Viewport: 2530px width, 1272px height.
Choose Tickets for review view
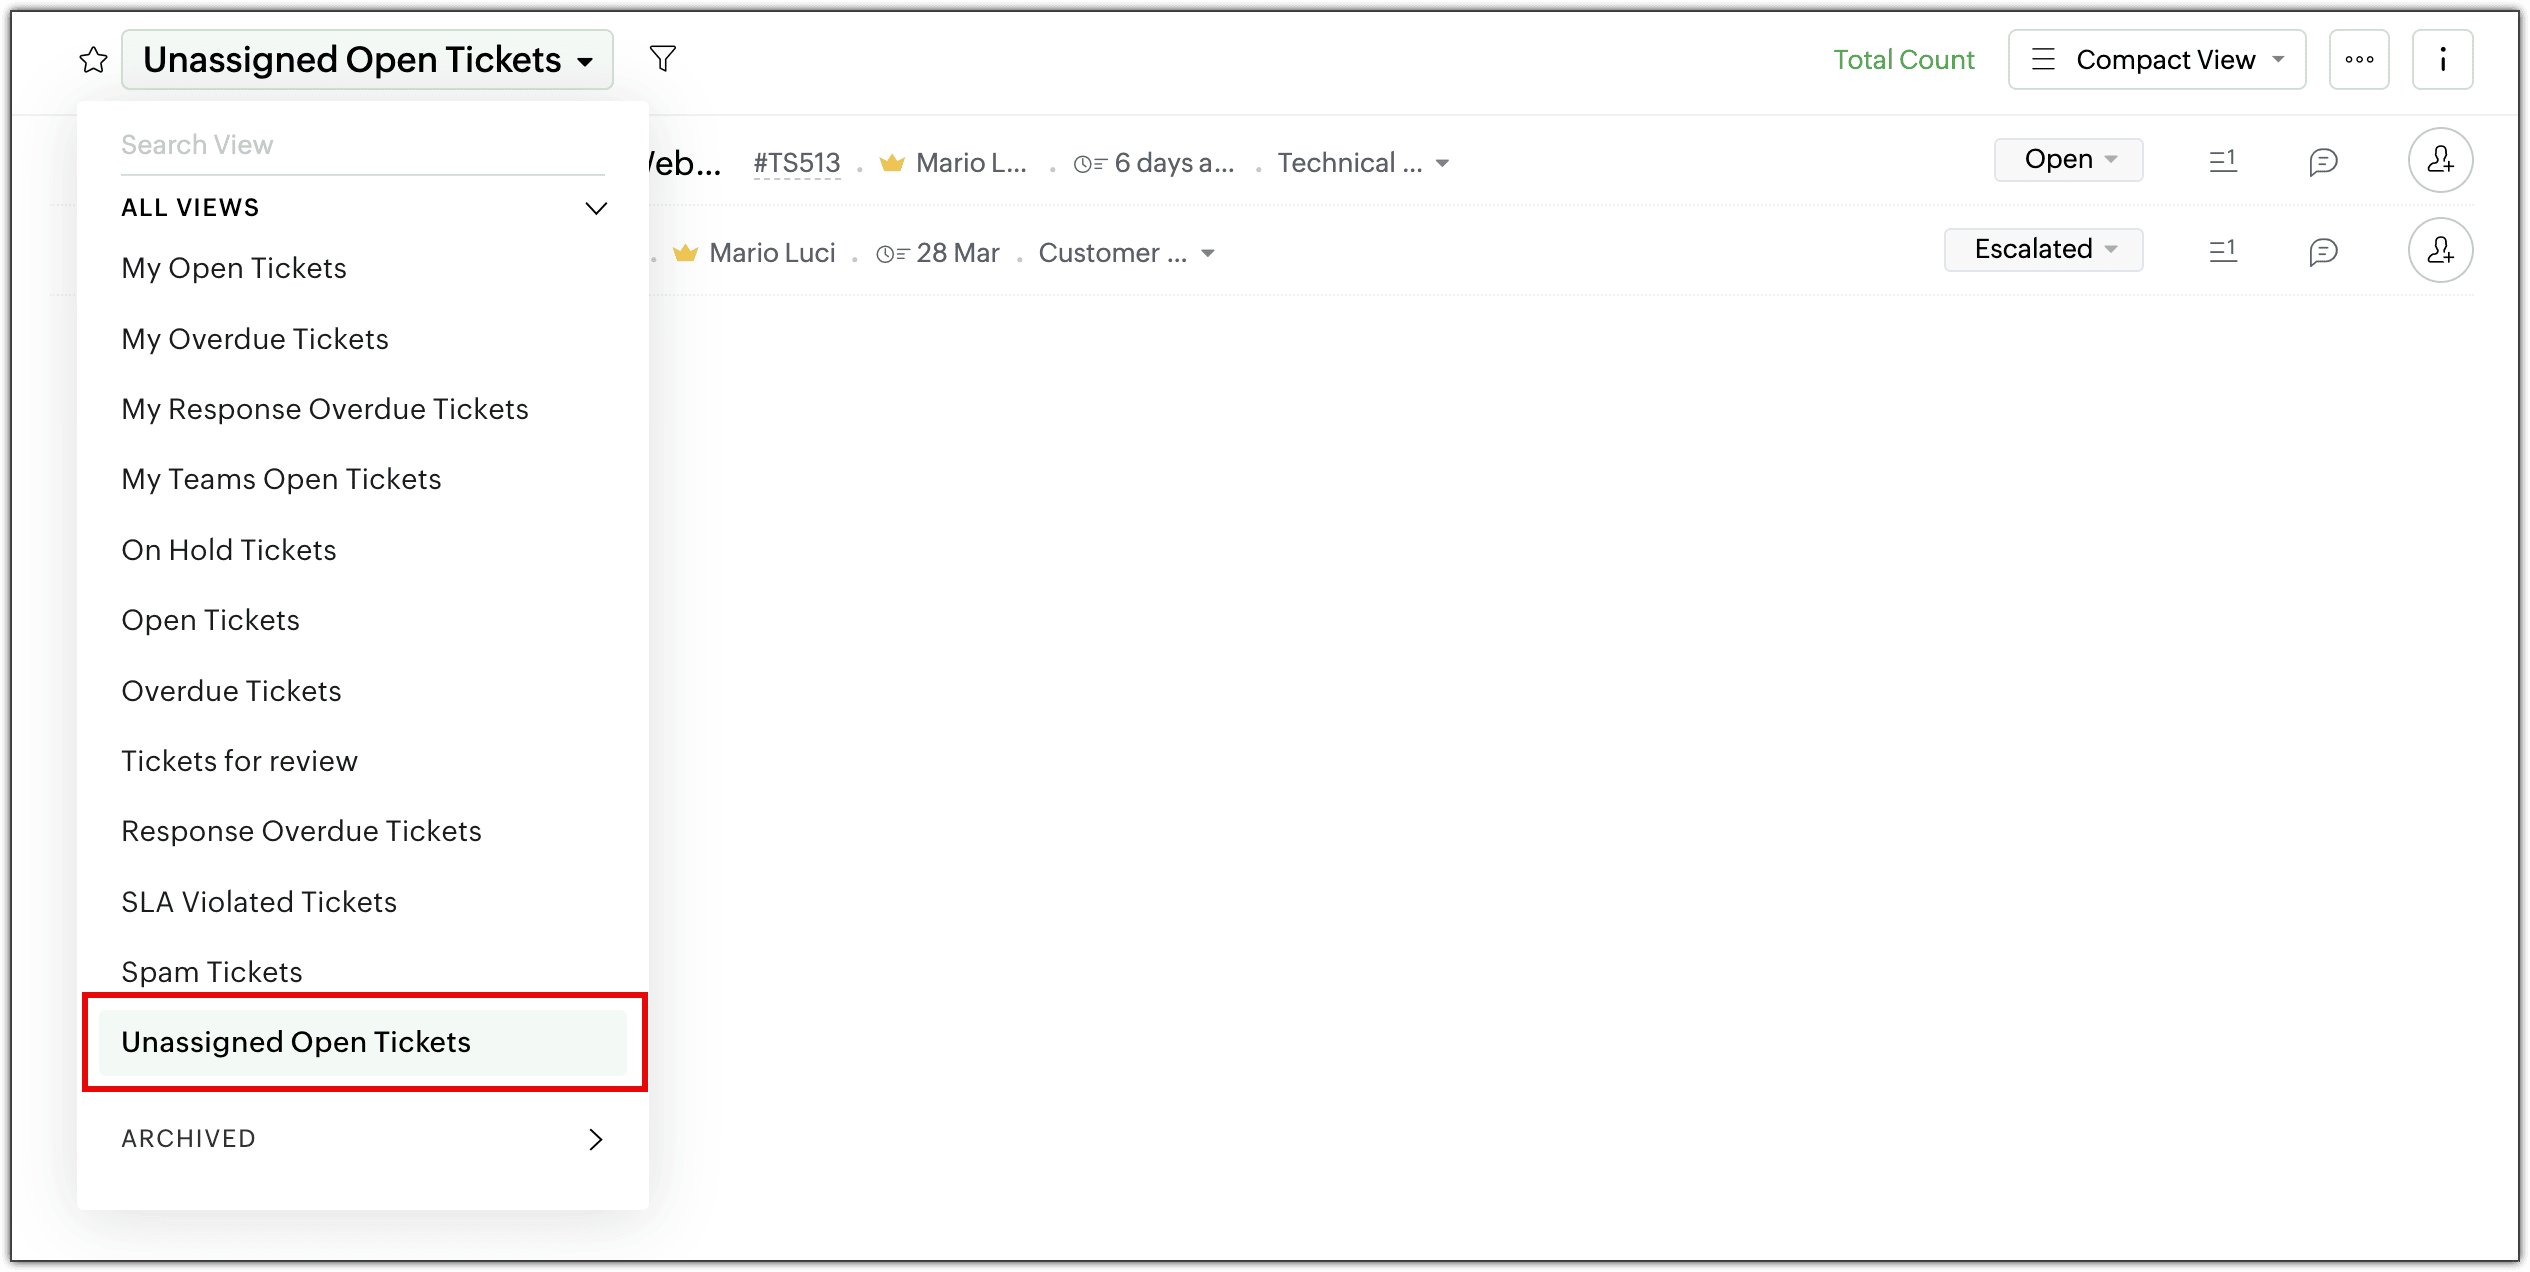[x=239, y=761]
